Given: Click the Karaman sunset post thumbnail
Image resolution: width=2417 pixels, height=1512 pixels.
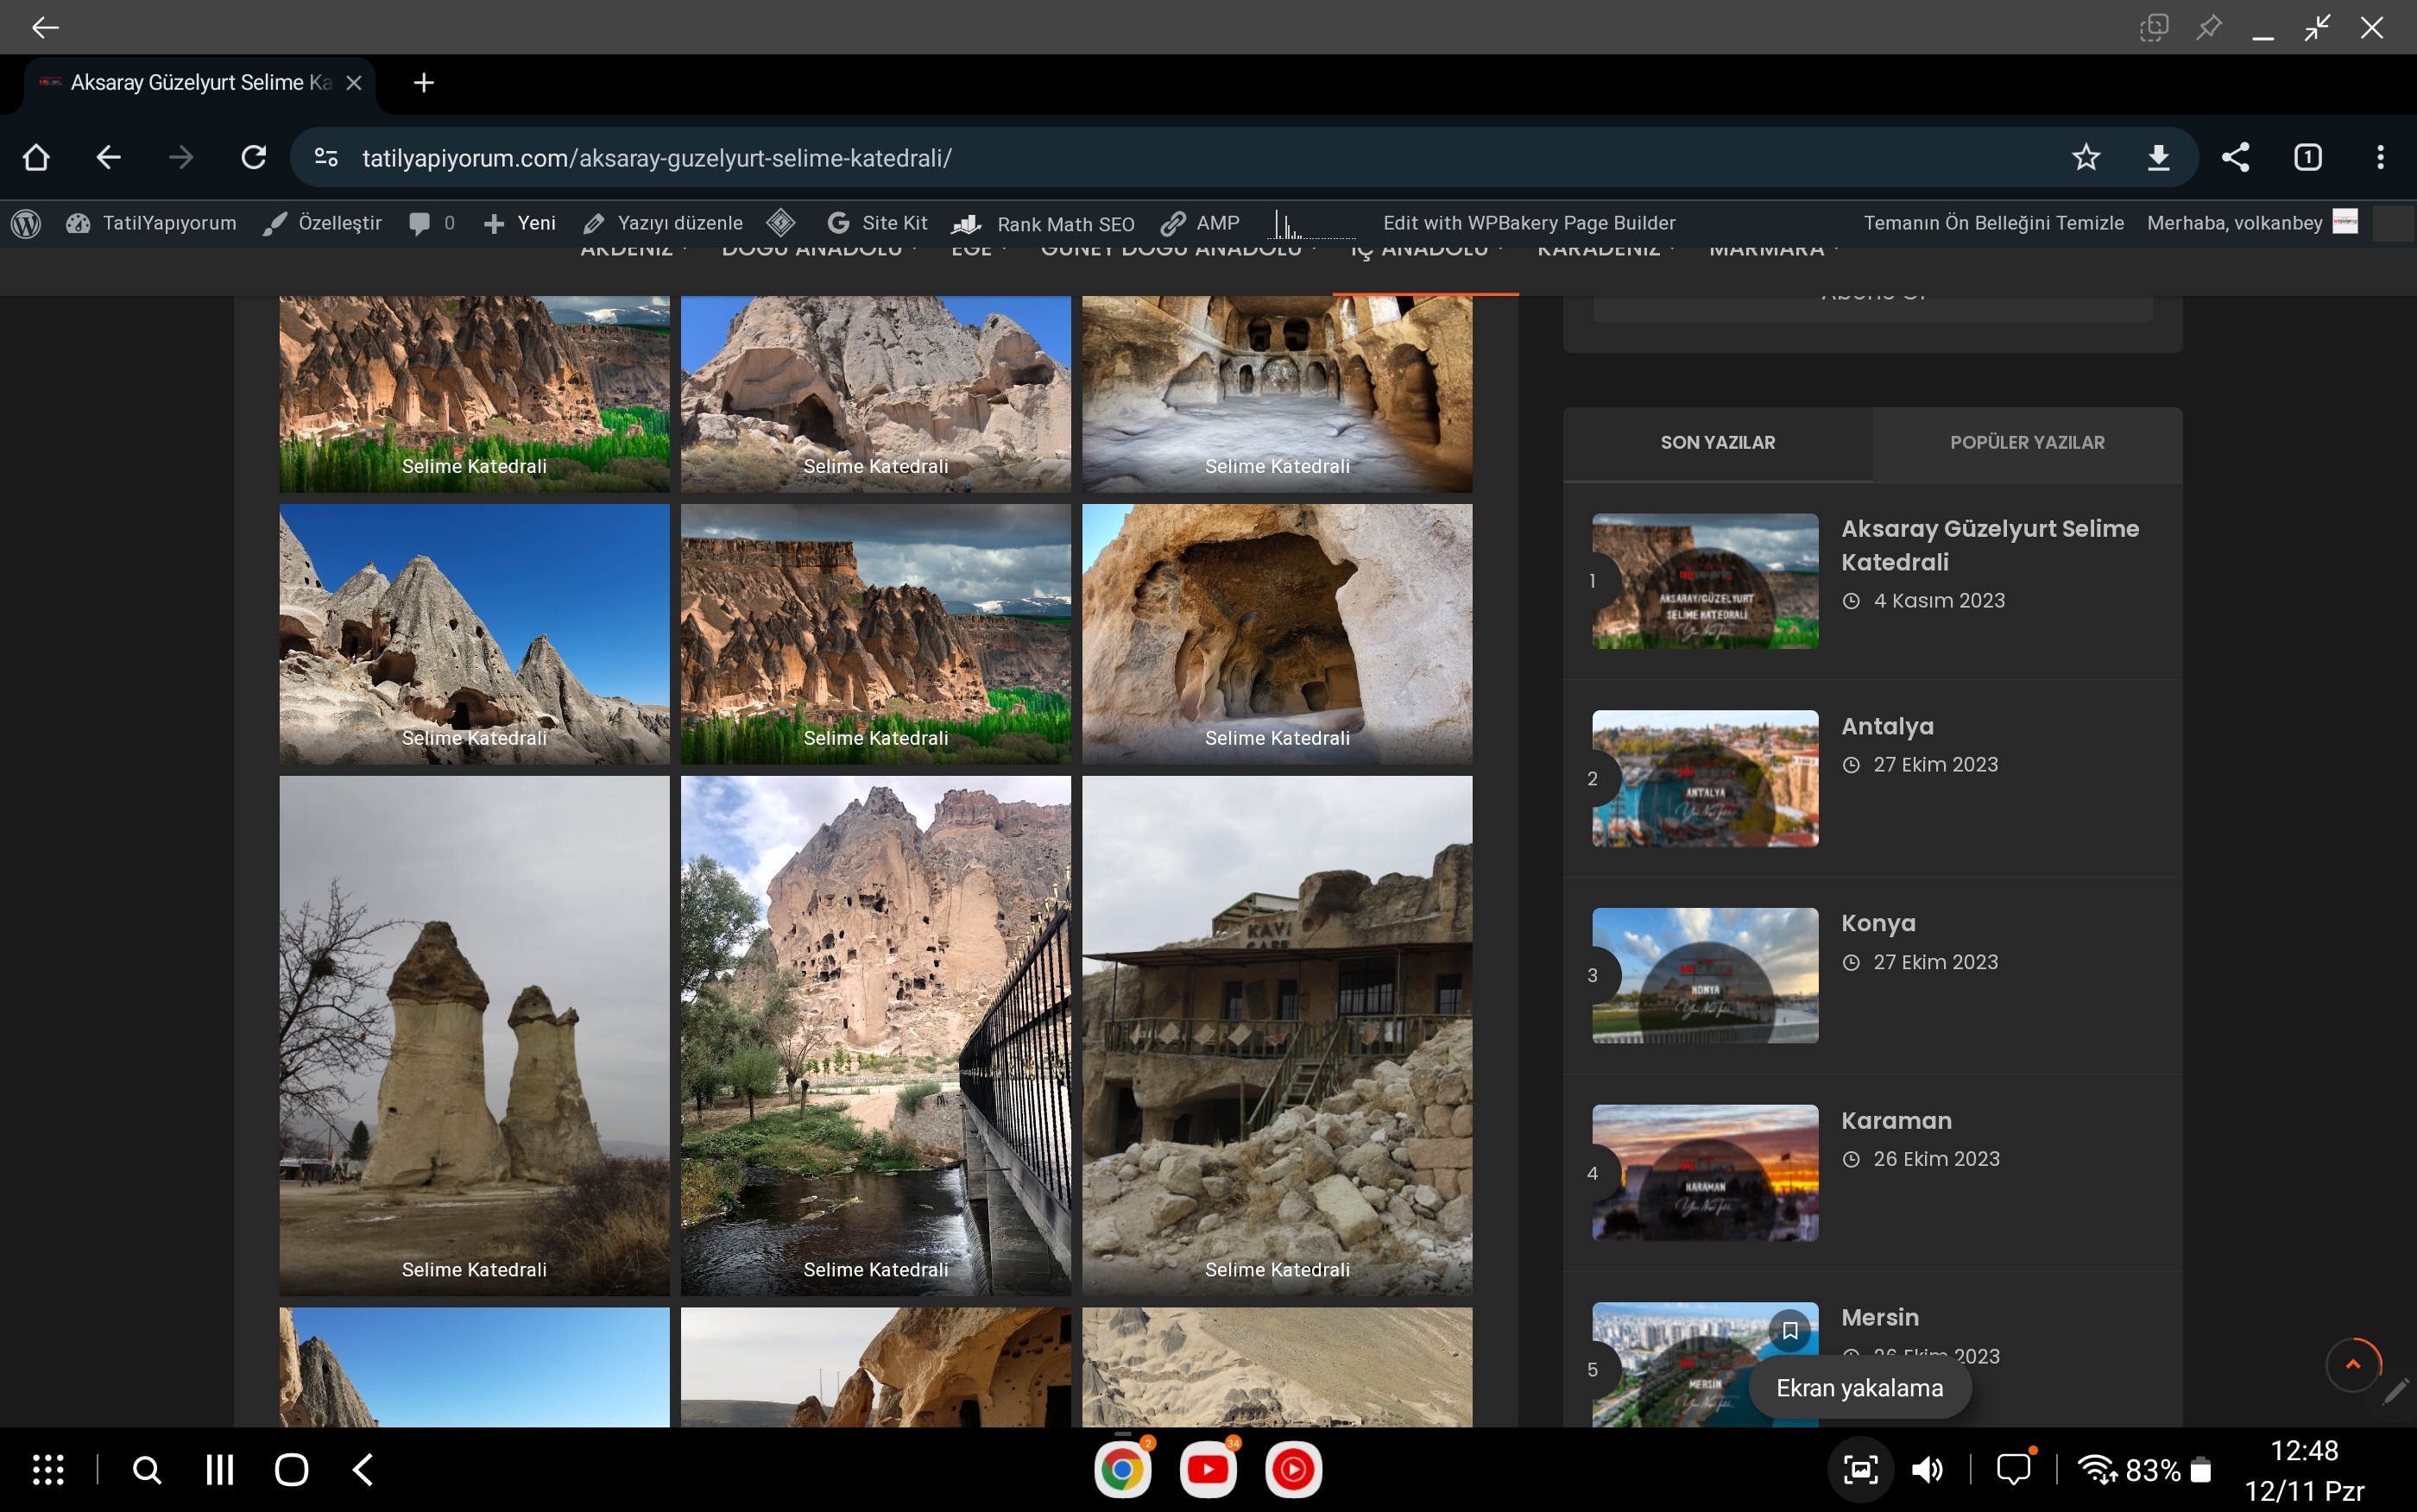Looking at the screenshot, I should point(1705,1172).
